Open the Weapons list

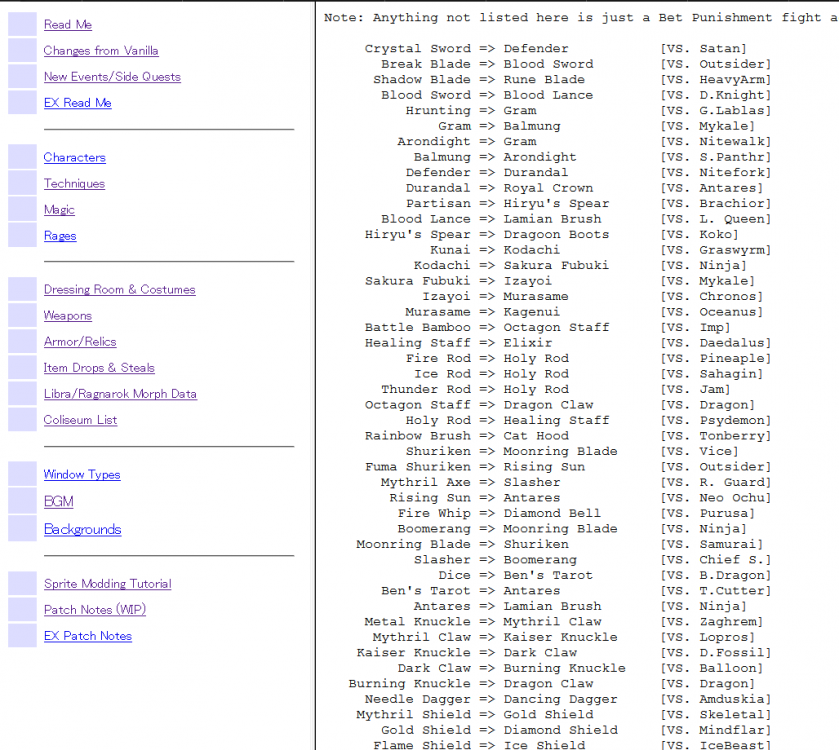(x=67, y=316)
